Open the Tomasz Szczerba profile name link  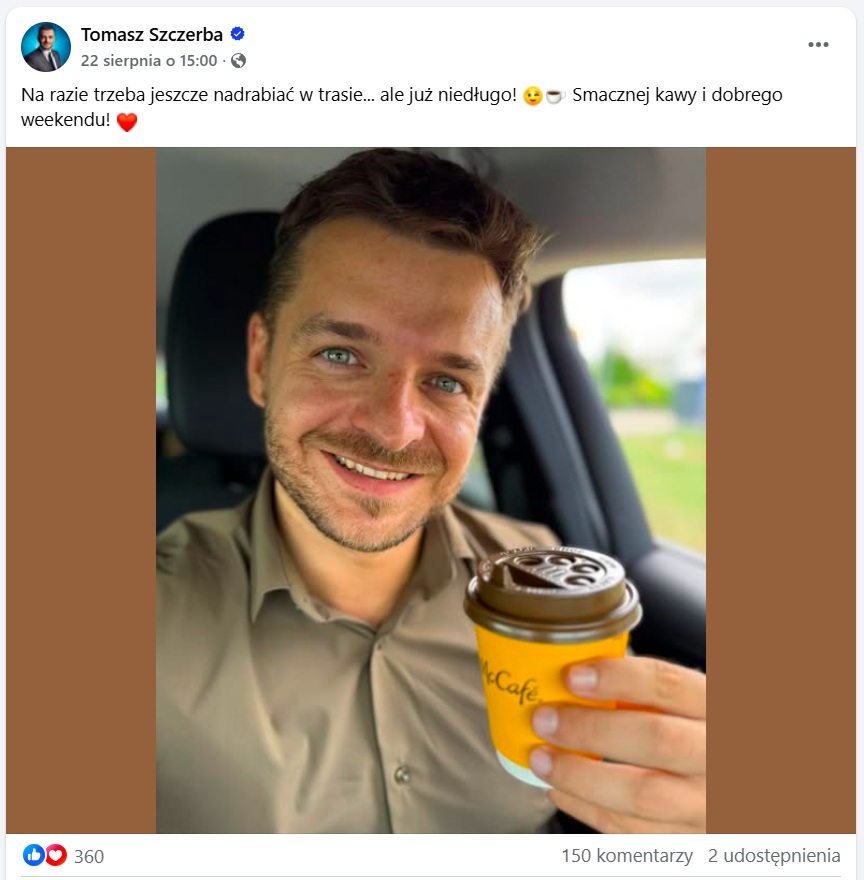pyautogui.click(x=152, y=35)
